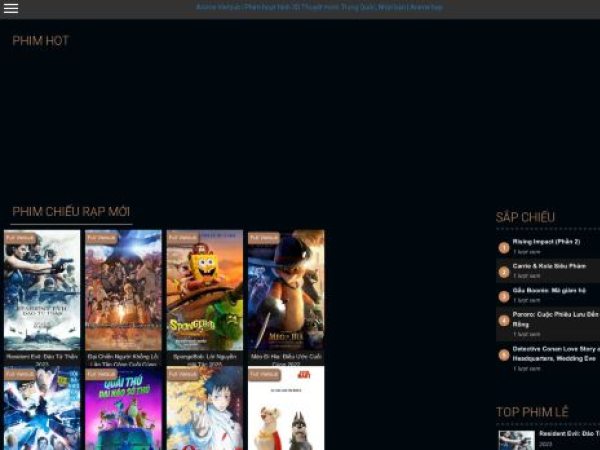Image resolution: width=600 pixels, height=450 pixels.
Task: Click the PHIM HOT section heading
Action: tap(41, 41)
